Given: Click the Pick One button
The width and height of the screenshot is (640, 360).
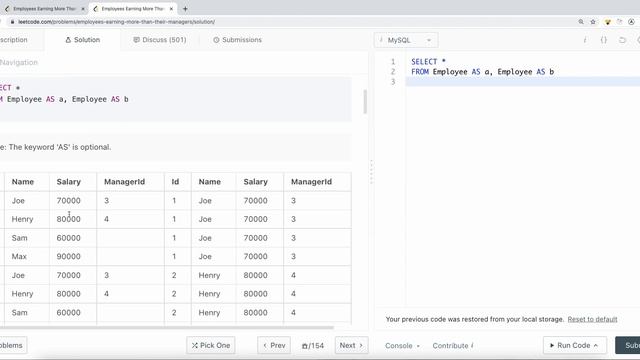Looking at the screenshot, I should click(x=211, y=345).
